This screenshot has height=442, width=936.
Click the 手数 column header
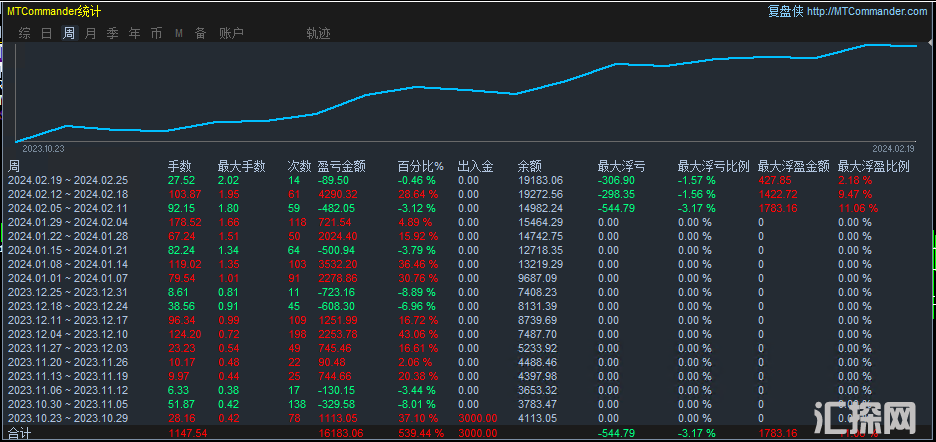click(x=179, y=166)
